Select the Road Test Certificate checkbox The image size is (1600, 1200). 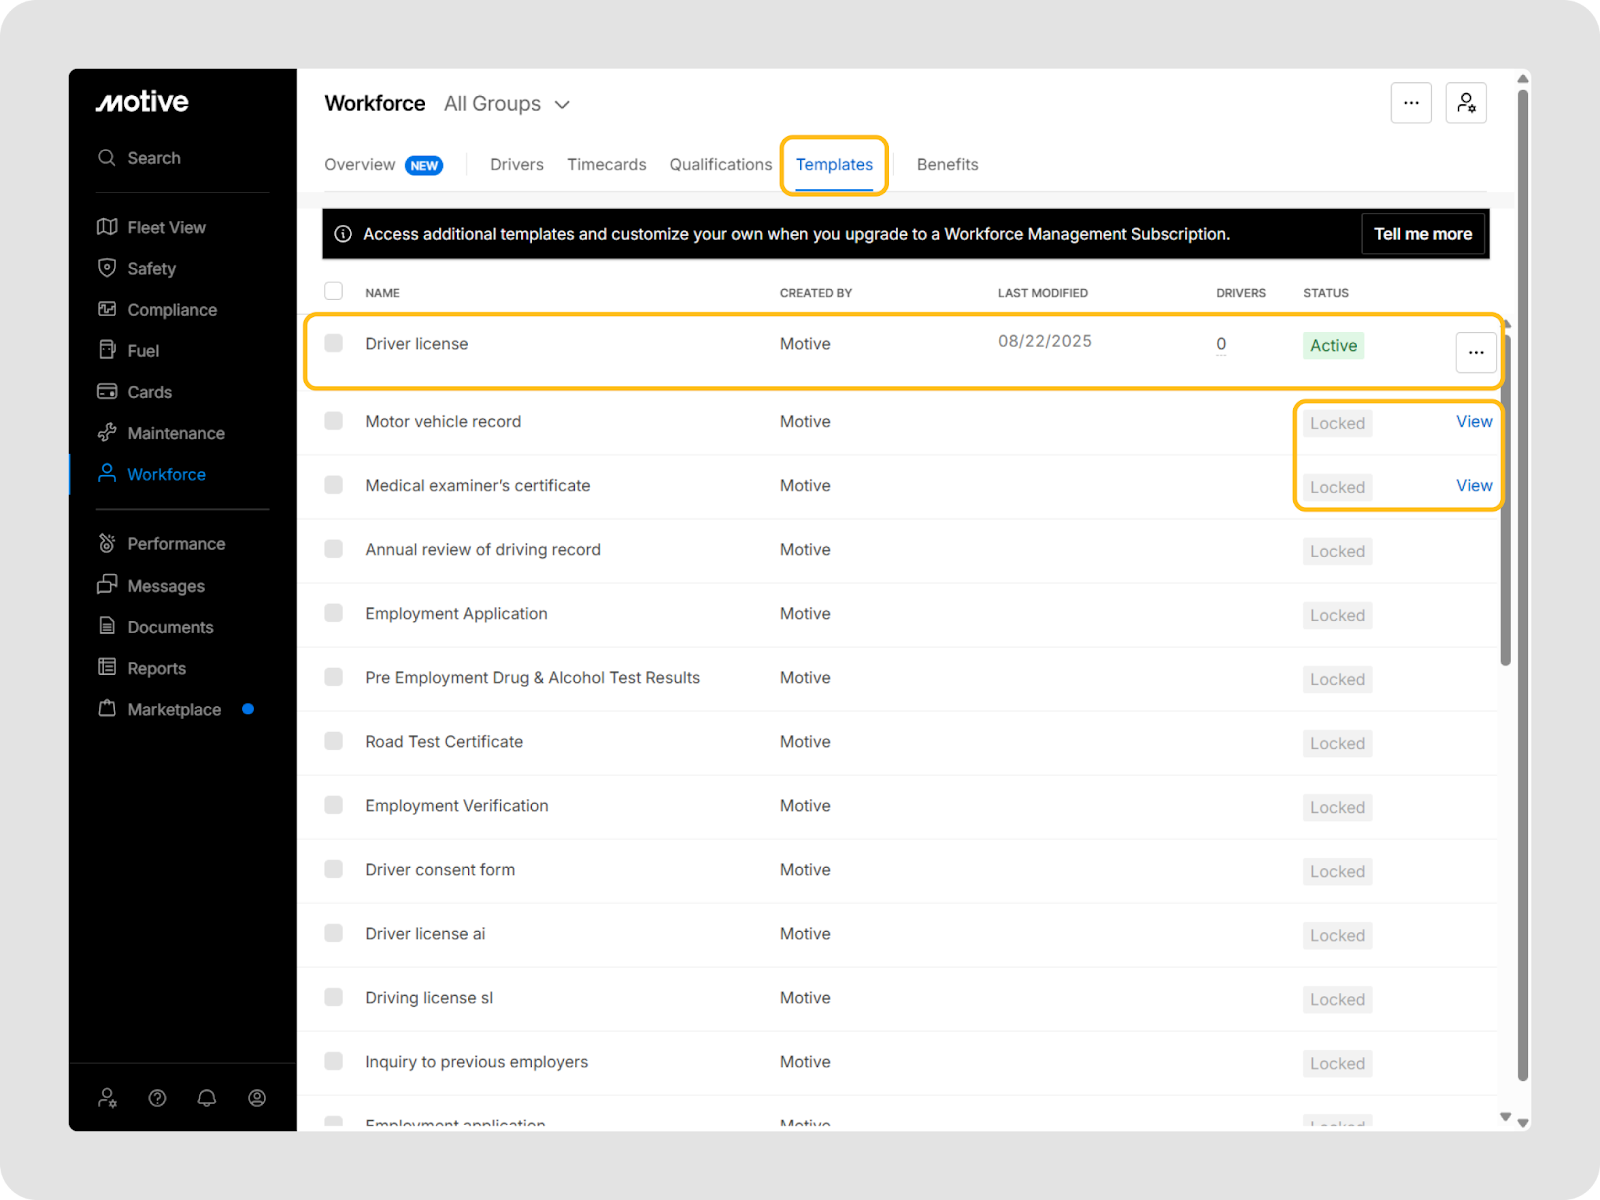pyautogui.click(x=334, y=741)
